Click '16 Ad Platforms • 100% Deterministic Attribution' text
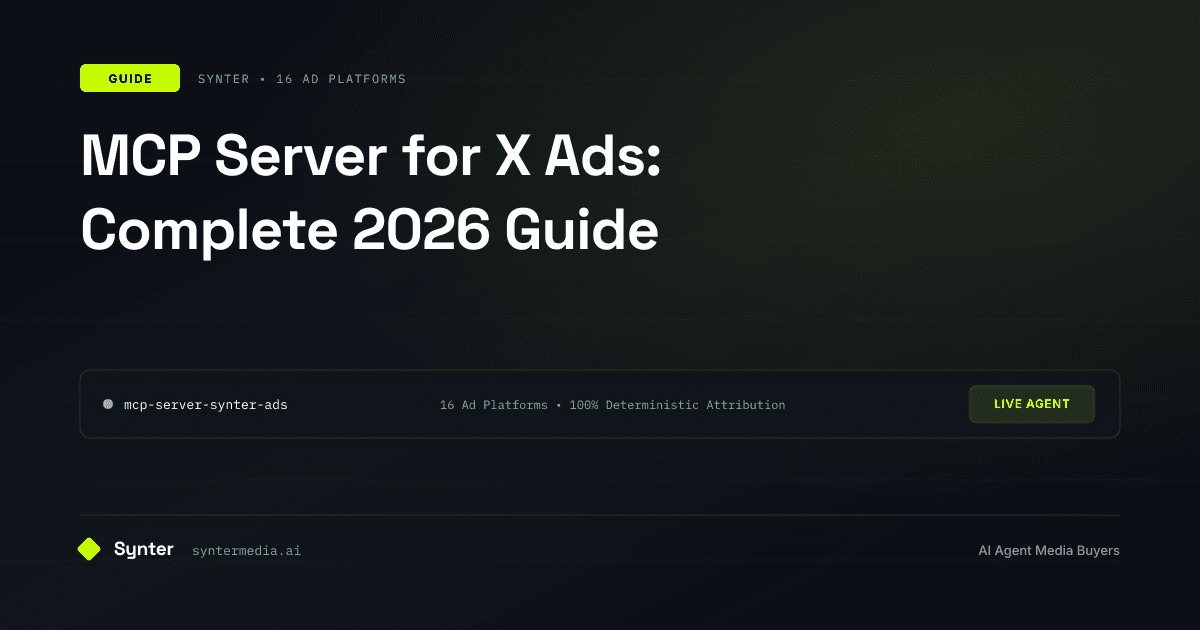This screenshot has height=630, width=1200. 612,405
